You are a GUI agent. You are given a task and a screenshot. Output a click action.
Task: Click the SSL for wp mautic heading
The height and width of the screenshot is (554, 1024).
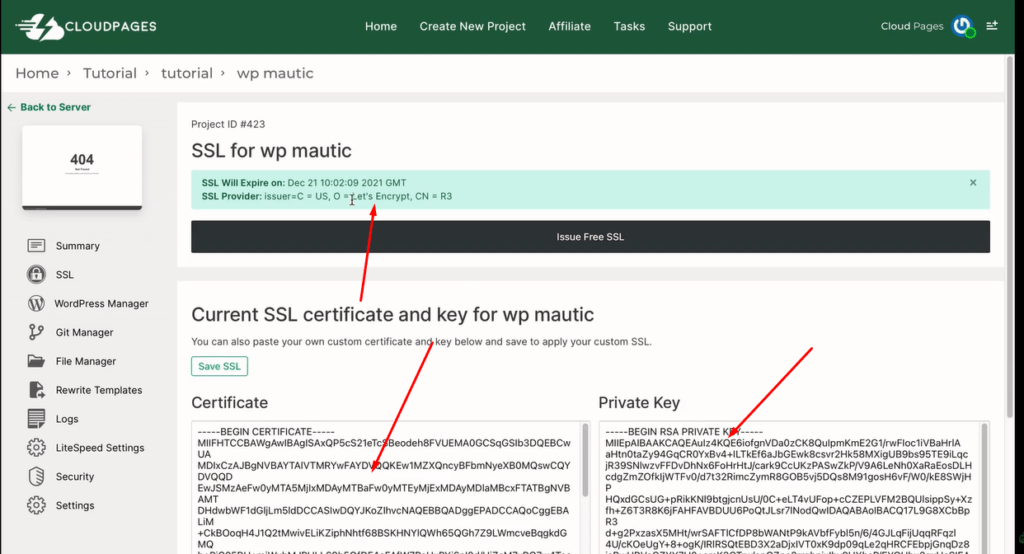tap(271, 151)
